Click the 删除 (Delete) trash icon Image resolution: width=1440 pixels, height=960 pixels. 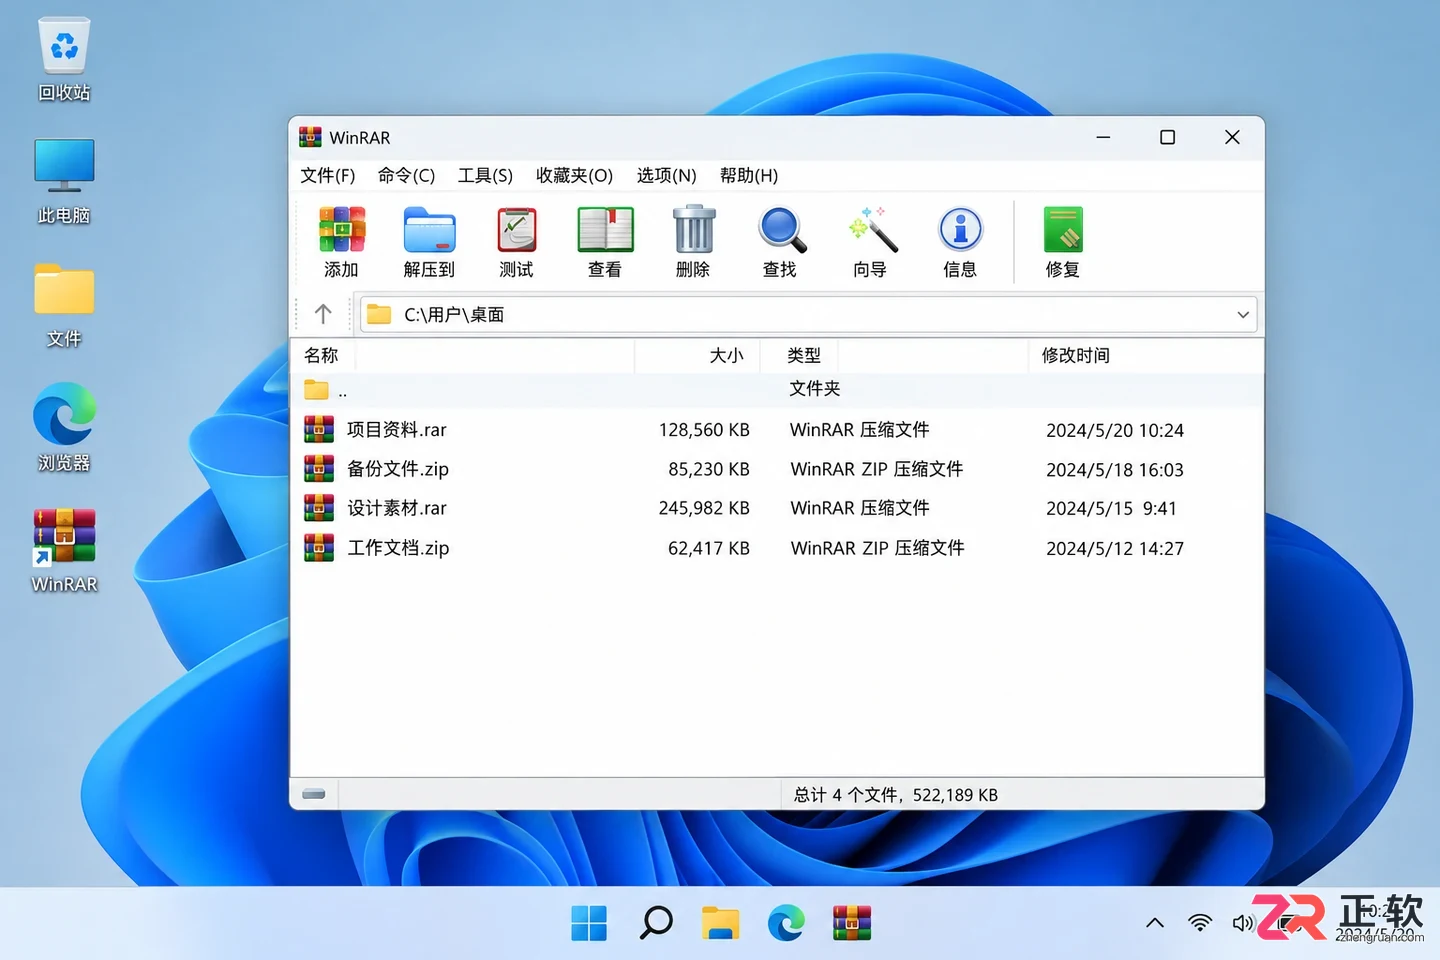tap(693, 230)
